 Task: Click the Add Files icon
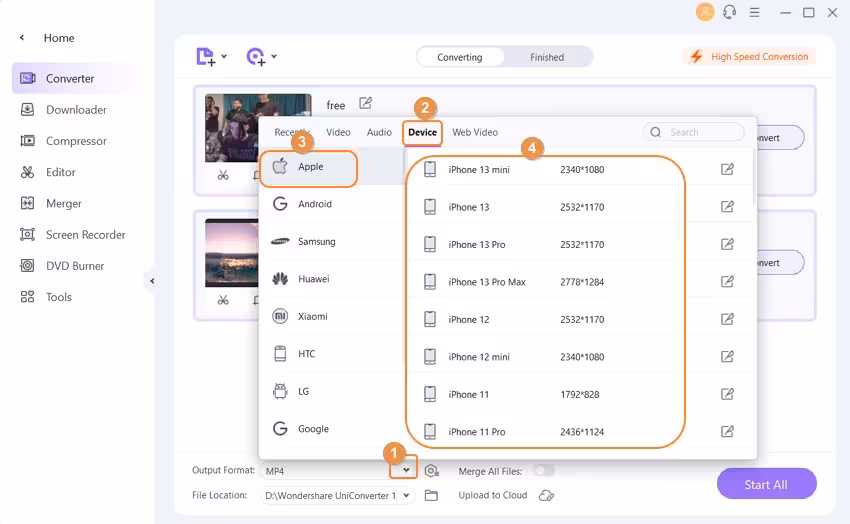tap(205, 56)
